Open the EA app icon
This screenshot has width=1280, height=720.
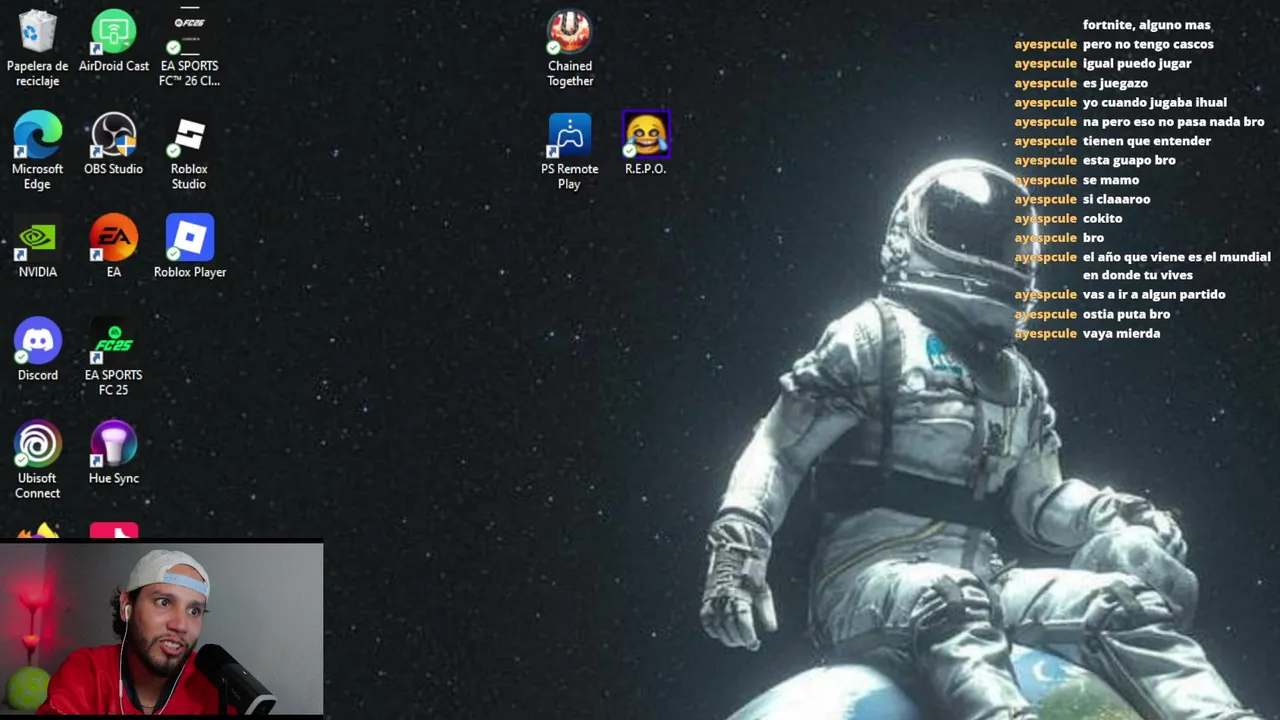(114, 247)
